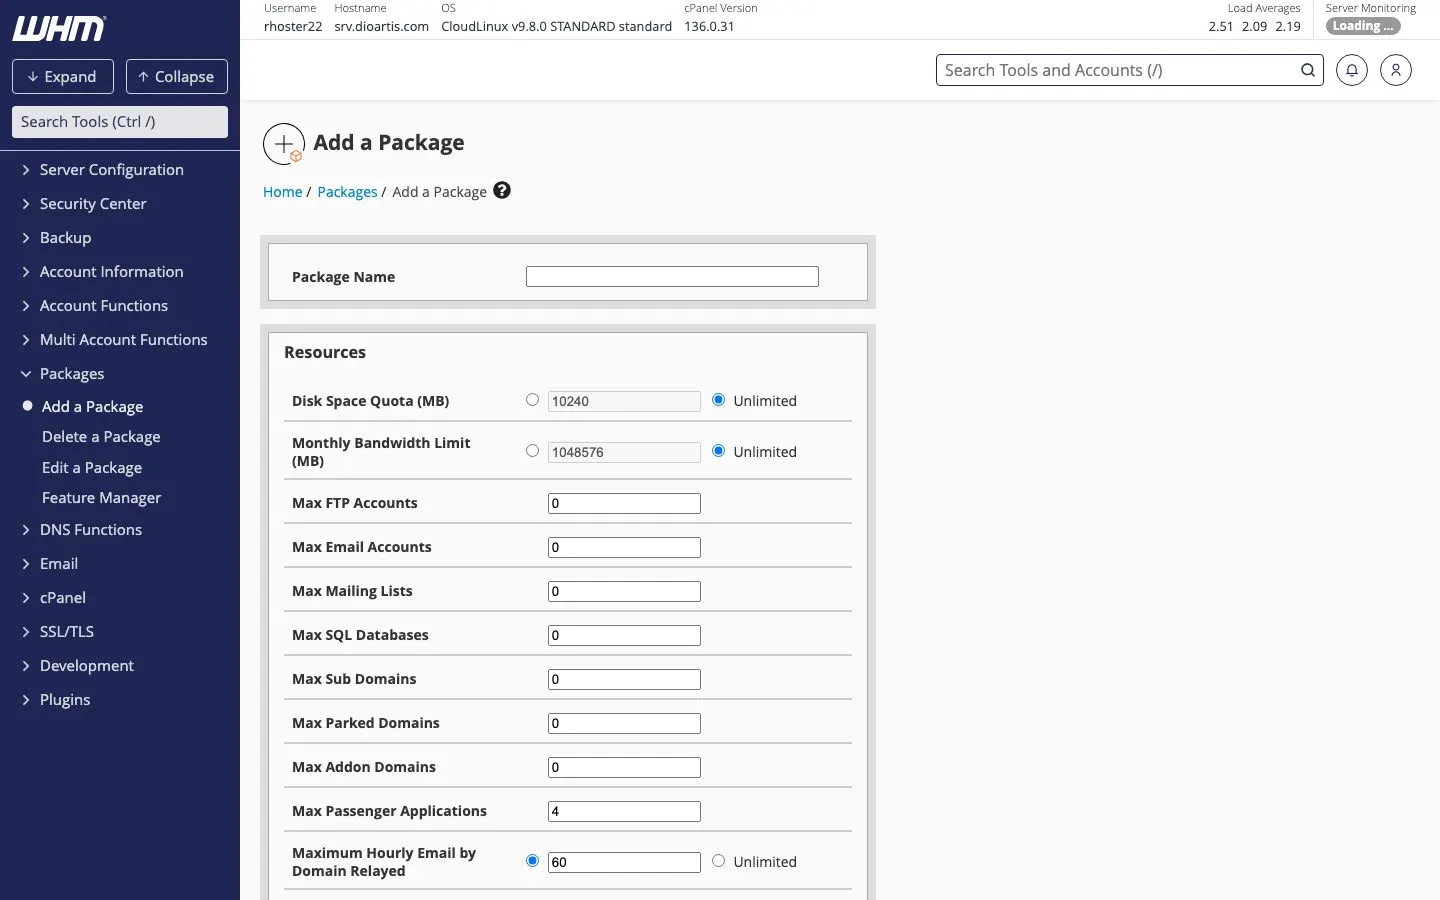
Task: Click the username rhoster22 text
Action: click(x=293, y=26)
